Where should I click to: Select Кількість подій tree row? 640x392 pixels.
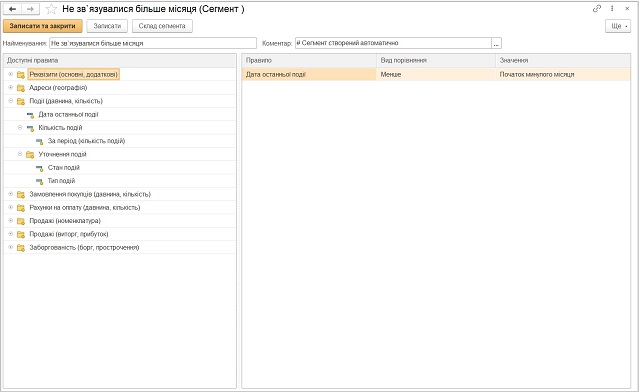(x=120, y=128)
